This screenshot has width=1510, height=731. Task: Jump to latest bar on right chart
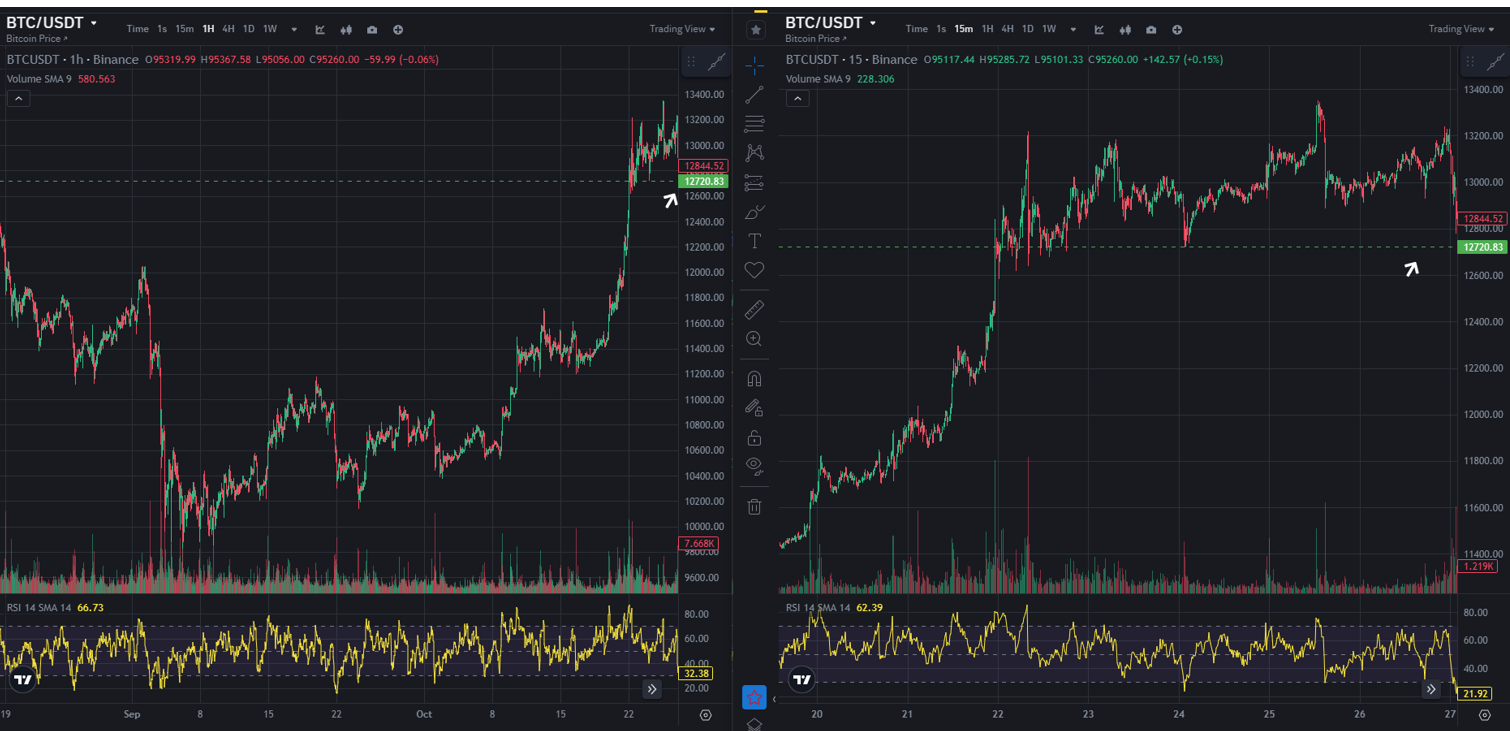1431,689
